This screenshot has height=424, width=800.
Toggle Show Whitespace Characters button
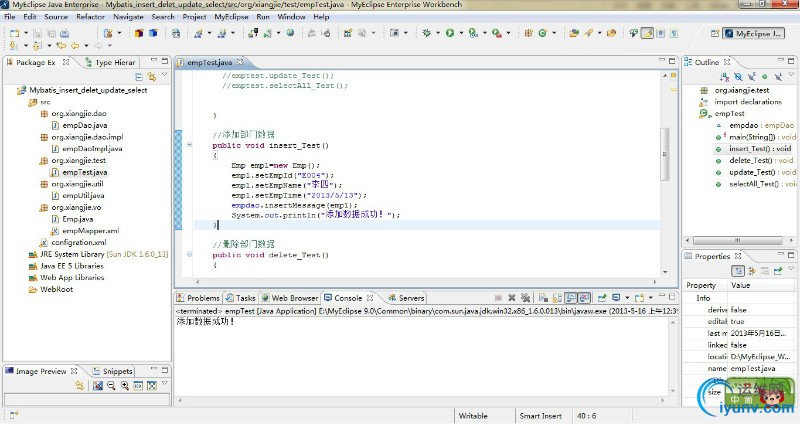(674, 33)
